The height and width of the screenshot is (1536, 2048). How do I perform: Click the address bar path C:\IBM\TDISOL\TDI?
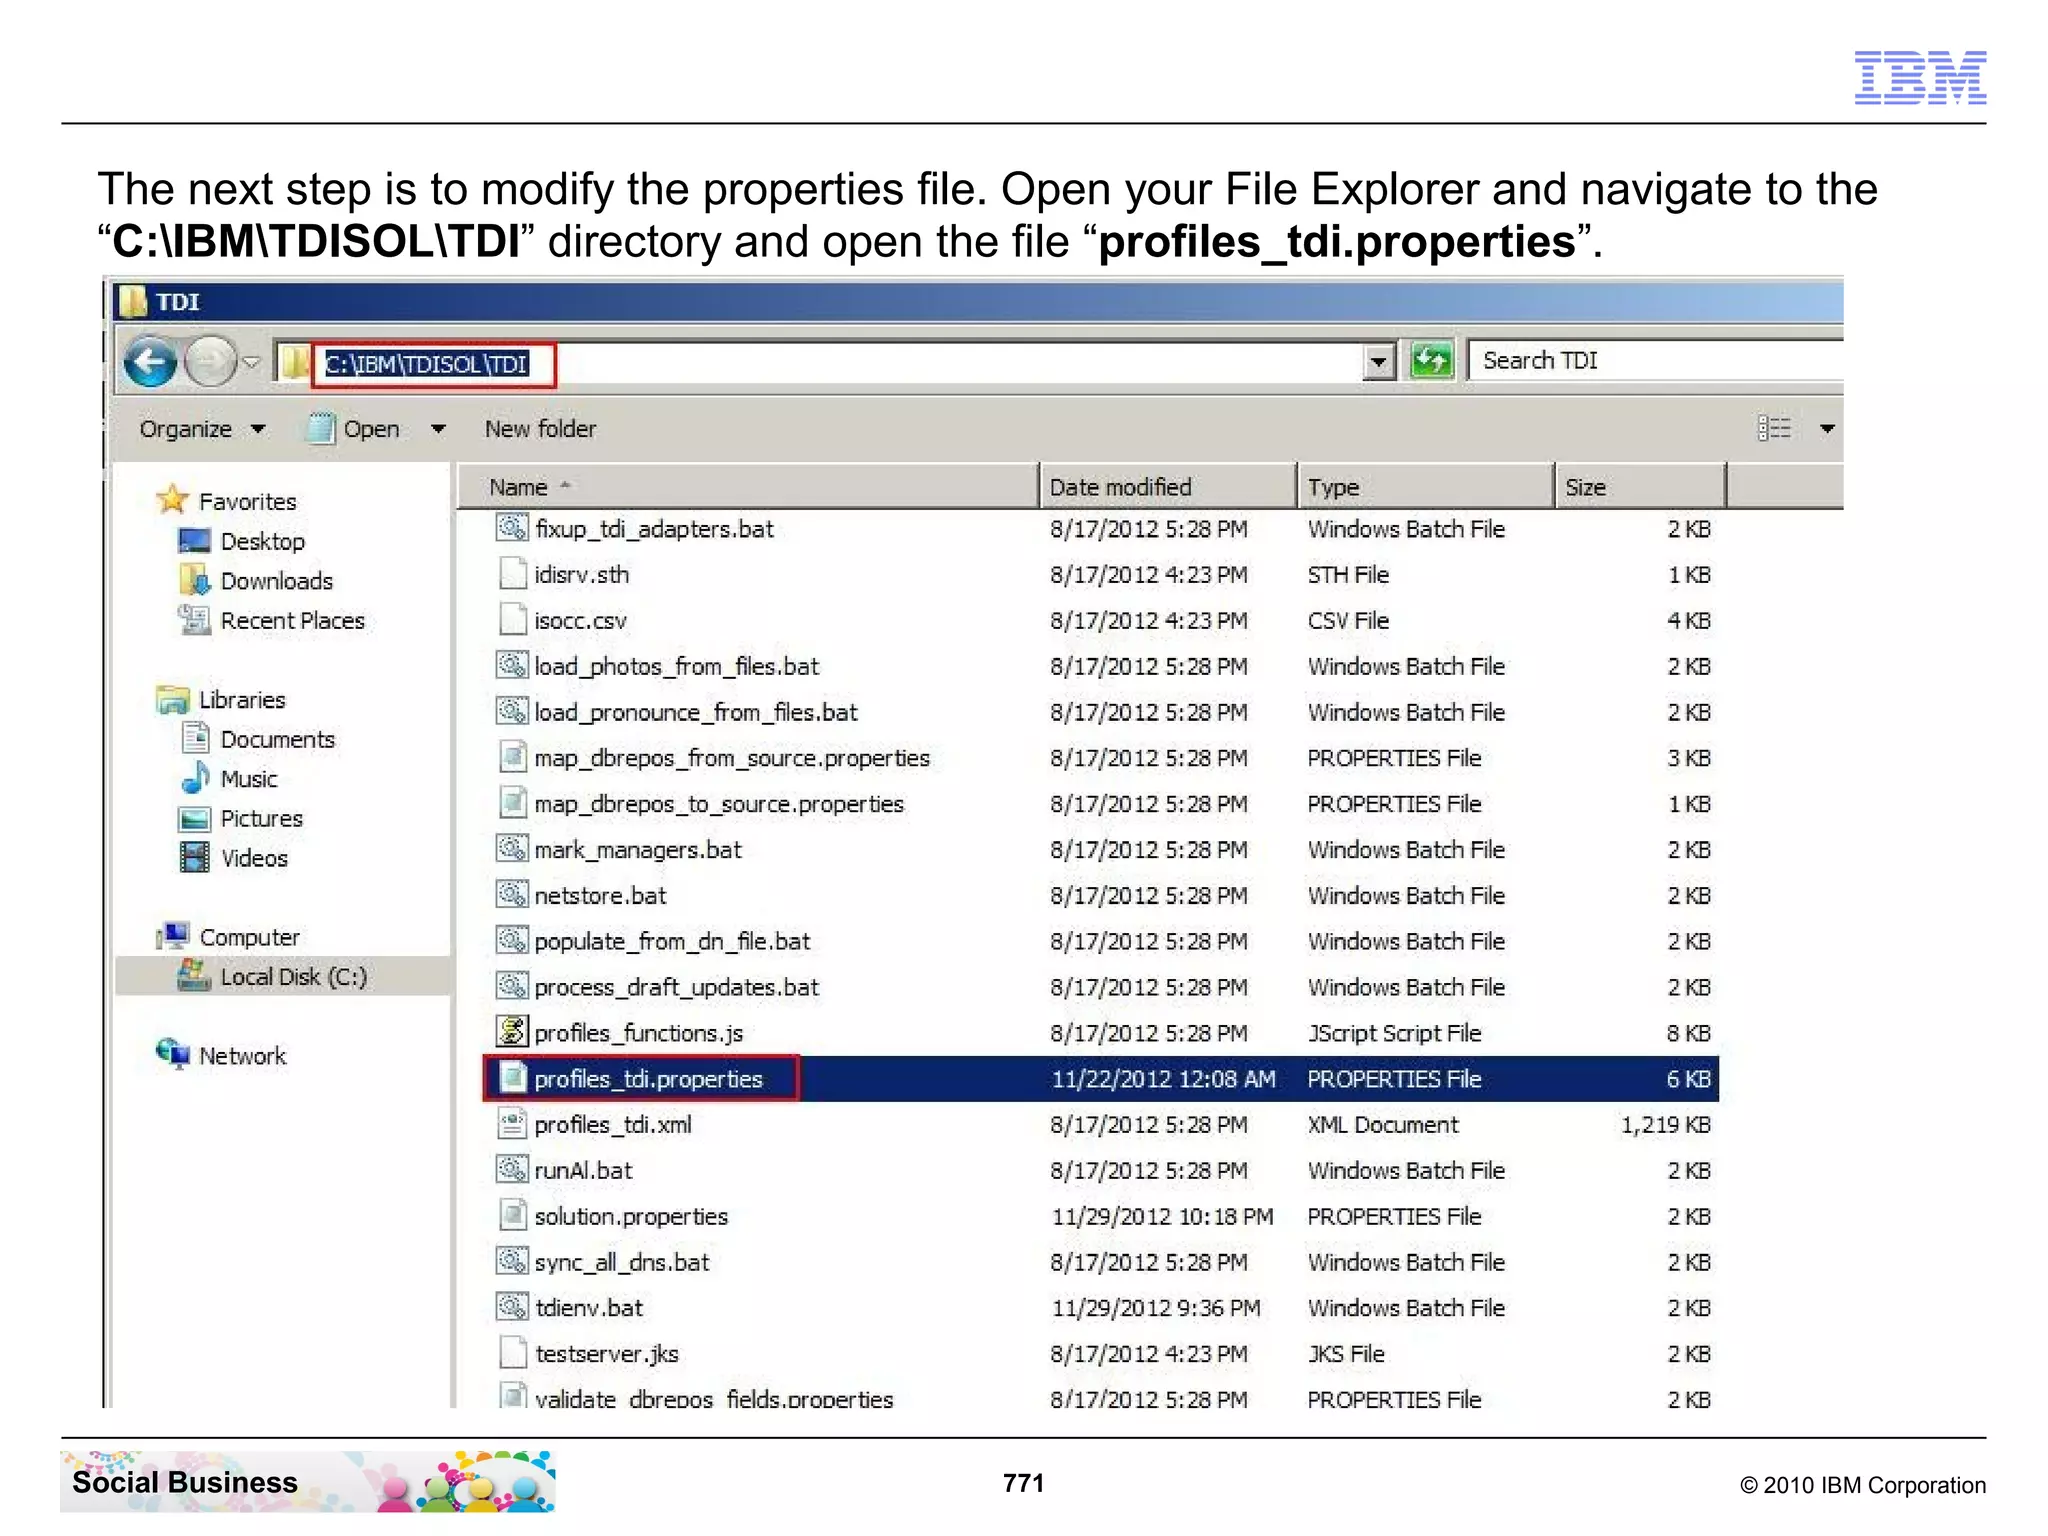(427, 364)
